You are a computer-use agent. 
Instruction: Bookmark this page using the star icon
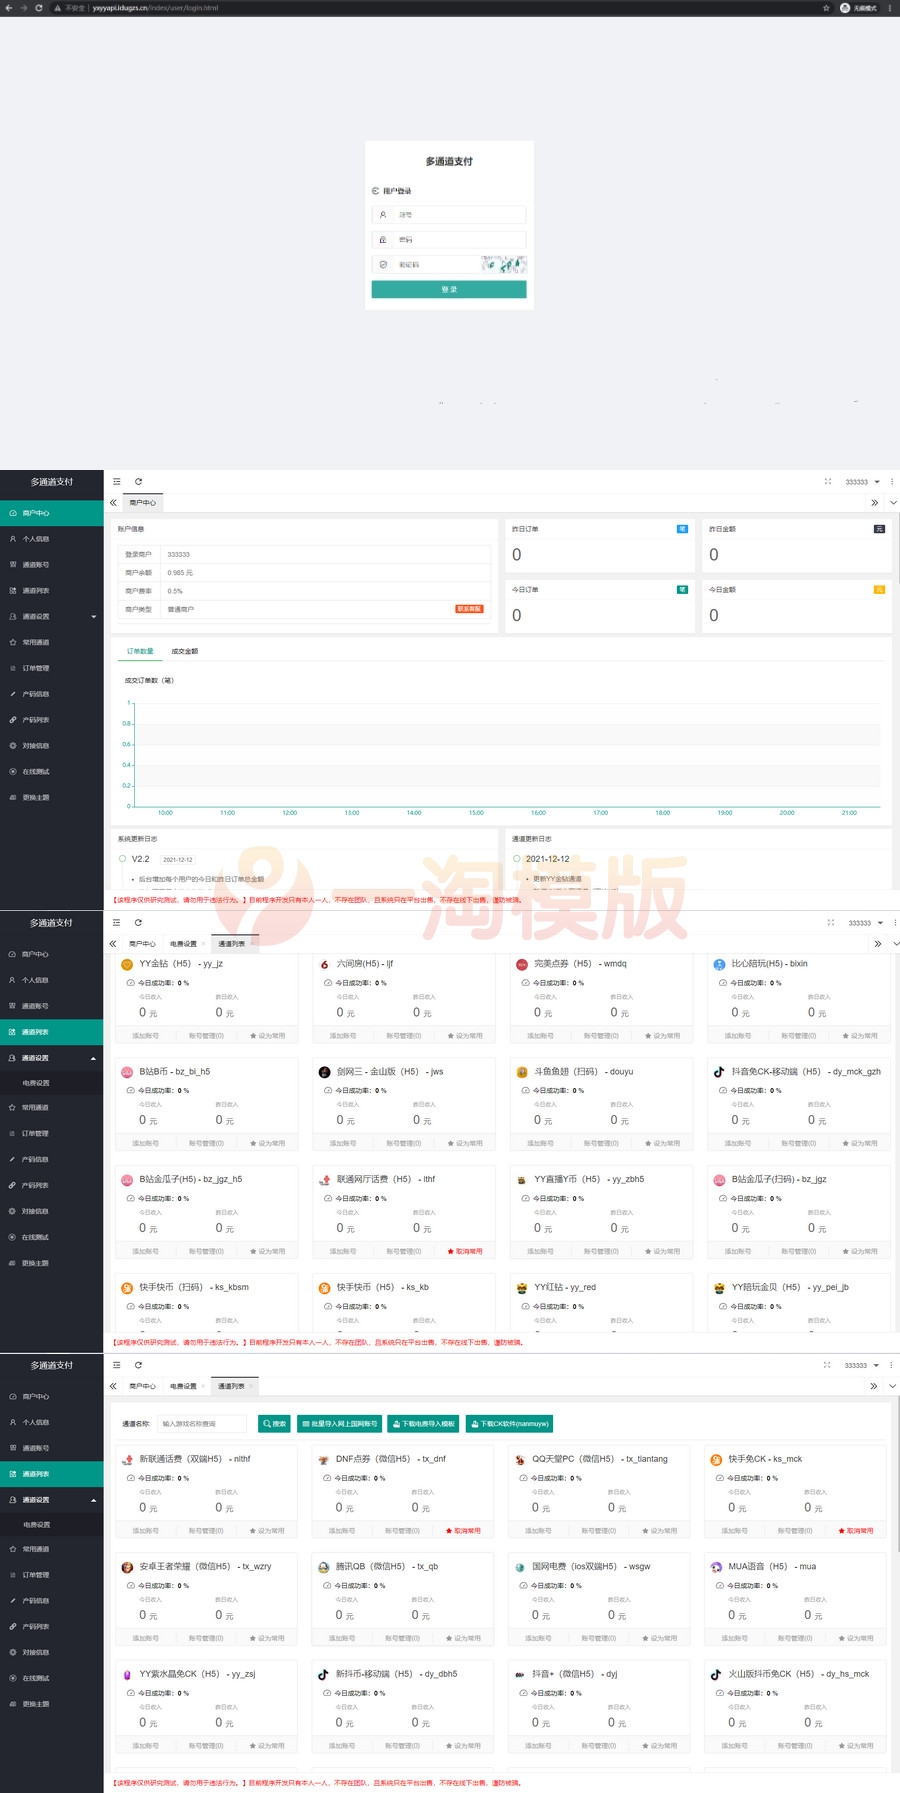click(x=826, y=7)
